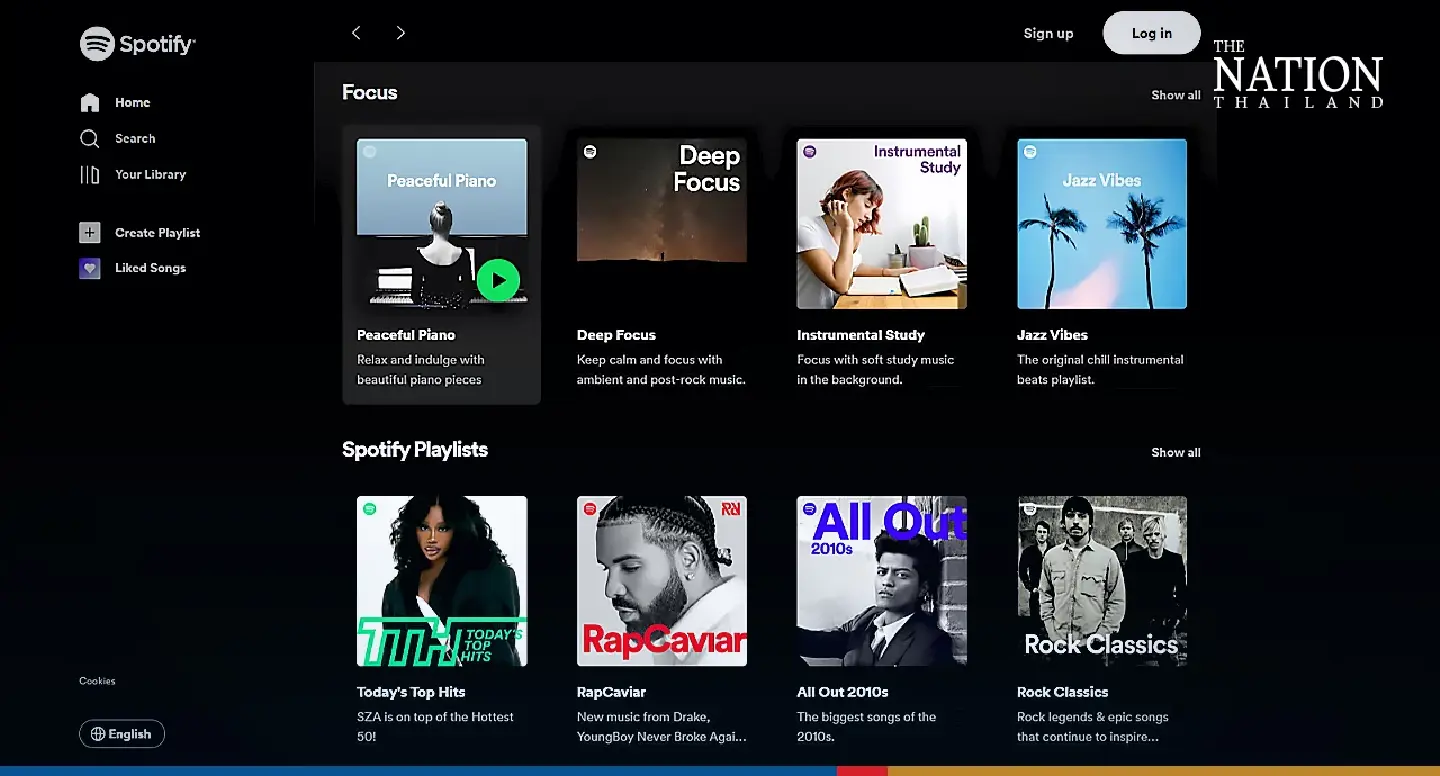Screen dimensions: 1440x776
Task: Show all Focus playlists
Action: [1176, 95]
